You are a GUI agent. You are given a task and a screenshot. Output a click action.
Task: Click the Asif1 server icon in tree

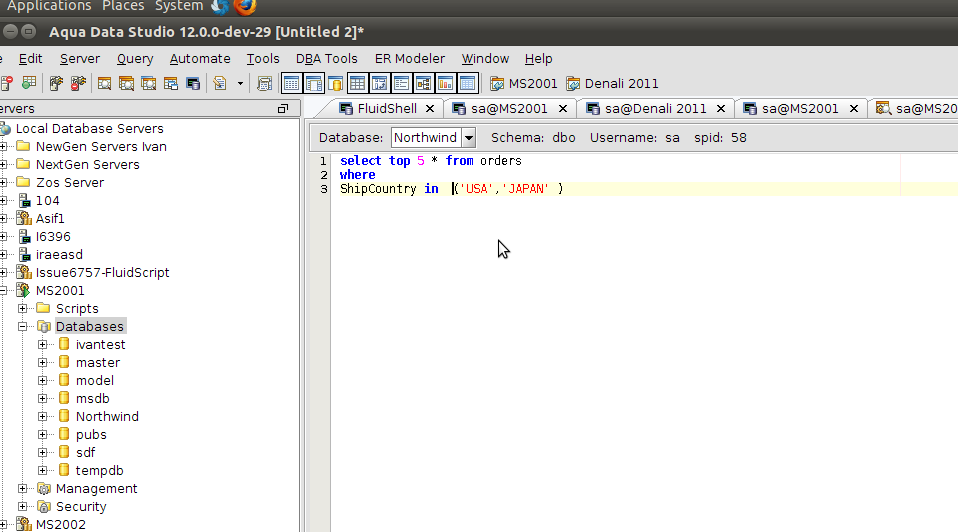pyautogui.click(x=24, y=218)
